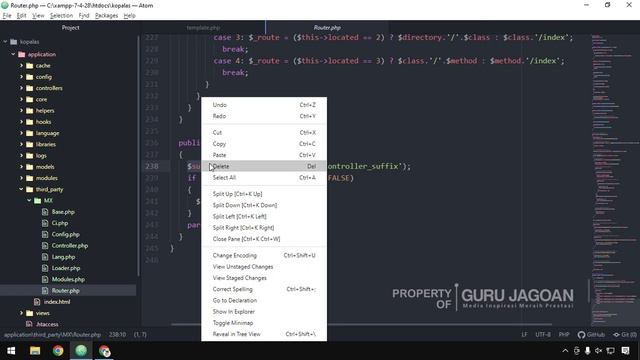640x360 pixels.
Task: Click the Controller.php file icon
Action: [45, 246]
